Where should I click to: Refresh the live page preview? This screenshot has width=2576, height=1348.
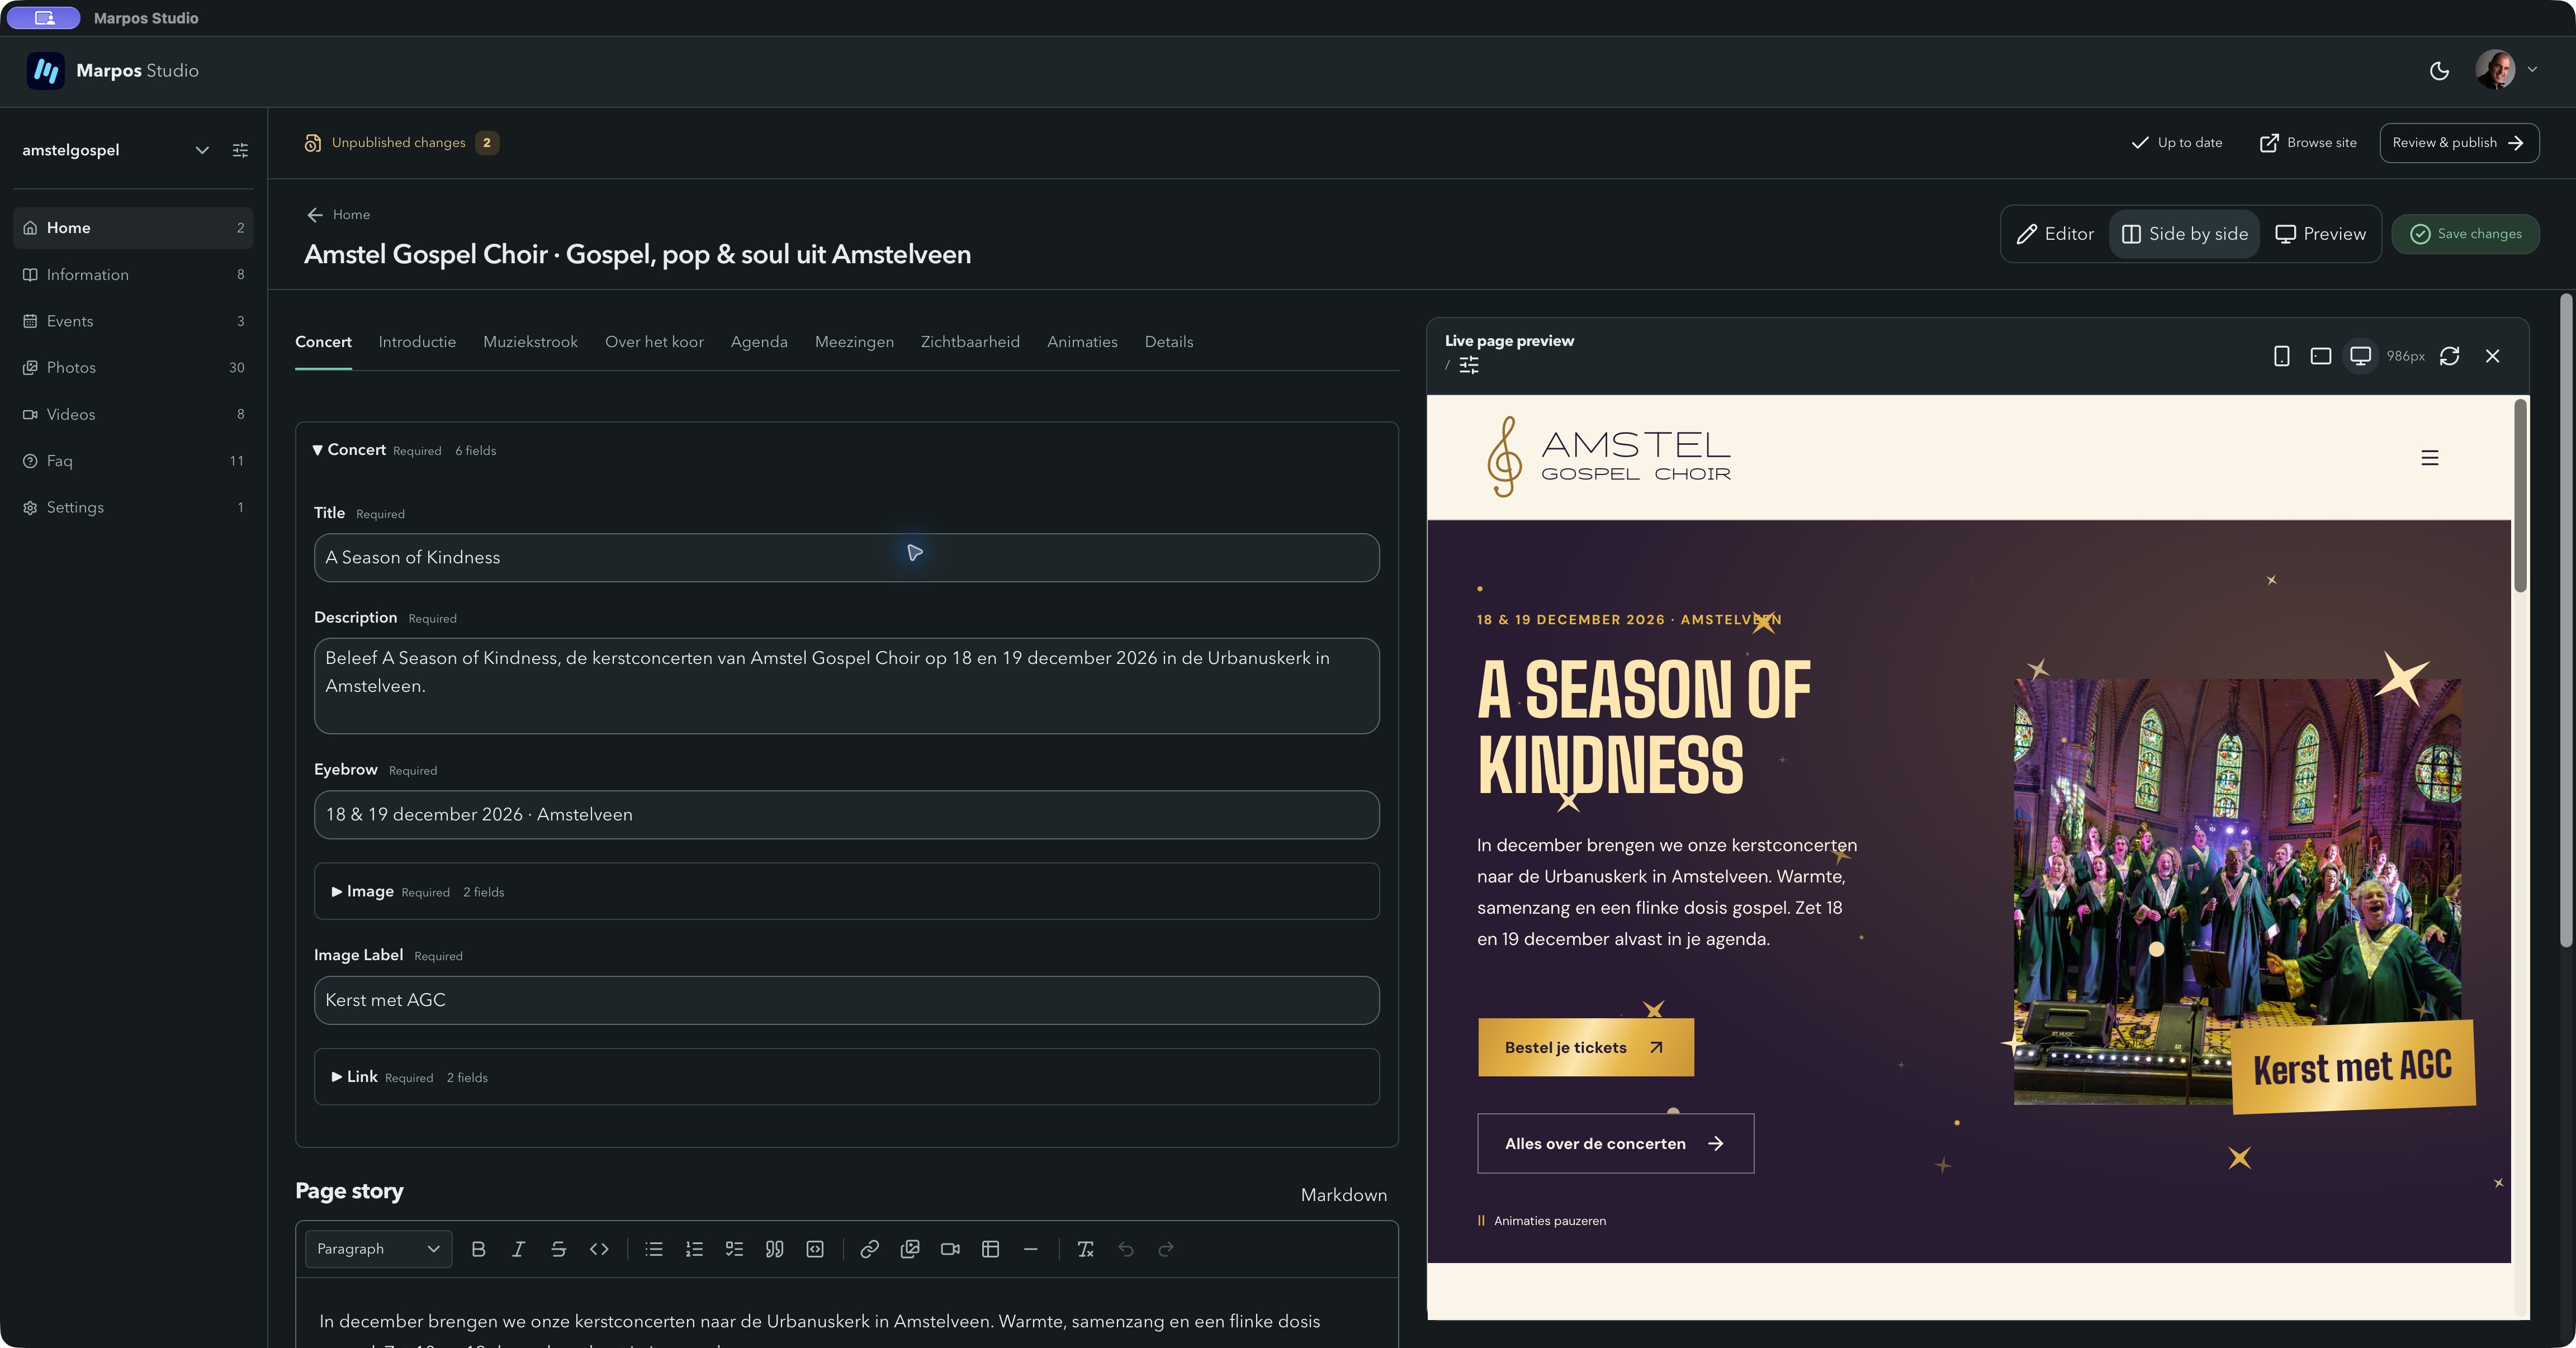coord(2449,356)
